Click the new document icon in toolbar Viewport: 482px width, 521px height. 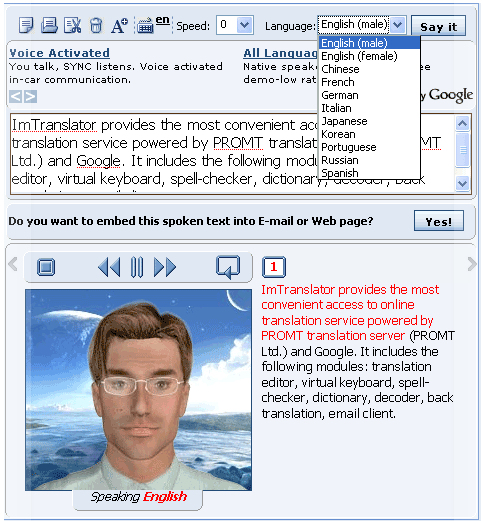(26, 25)
